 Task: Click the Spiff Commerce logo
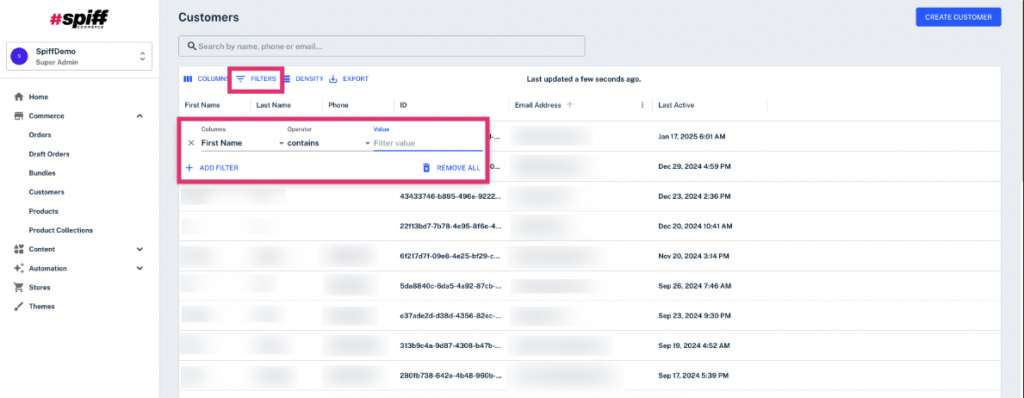click(78, 20)
